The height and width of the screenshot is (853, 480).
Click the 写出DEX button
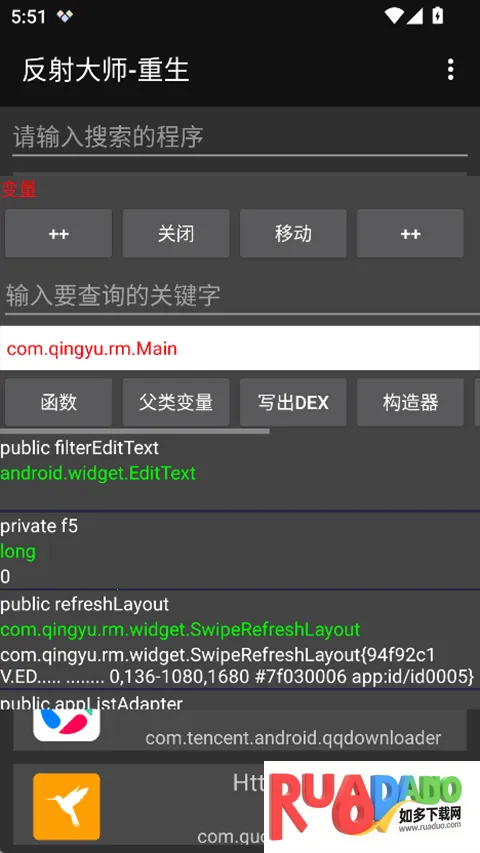(293, 403)
